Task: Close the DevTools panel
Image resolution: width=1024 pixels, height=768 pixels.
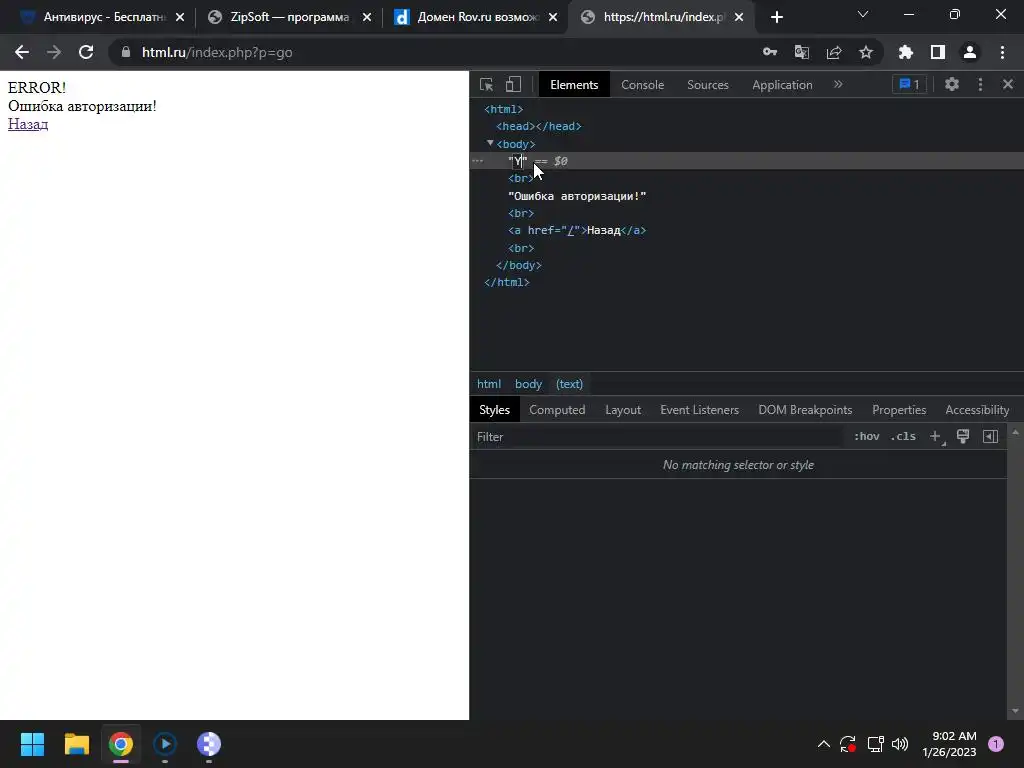Action: click(1008, 84)
